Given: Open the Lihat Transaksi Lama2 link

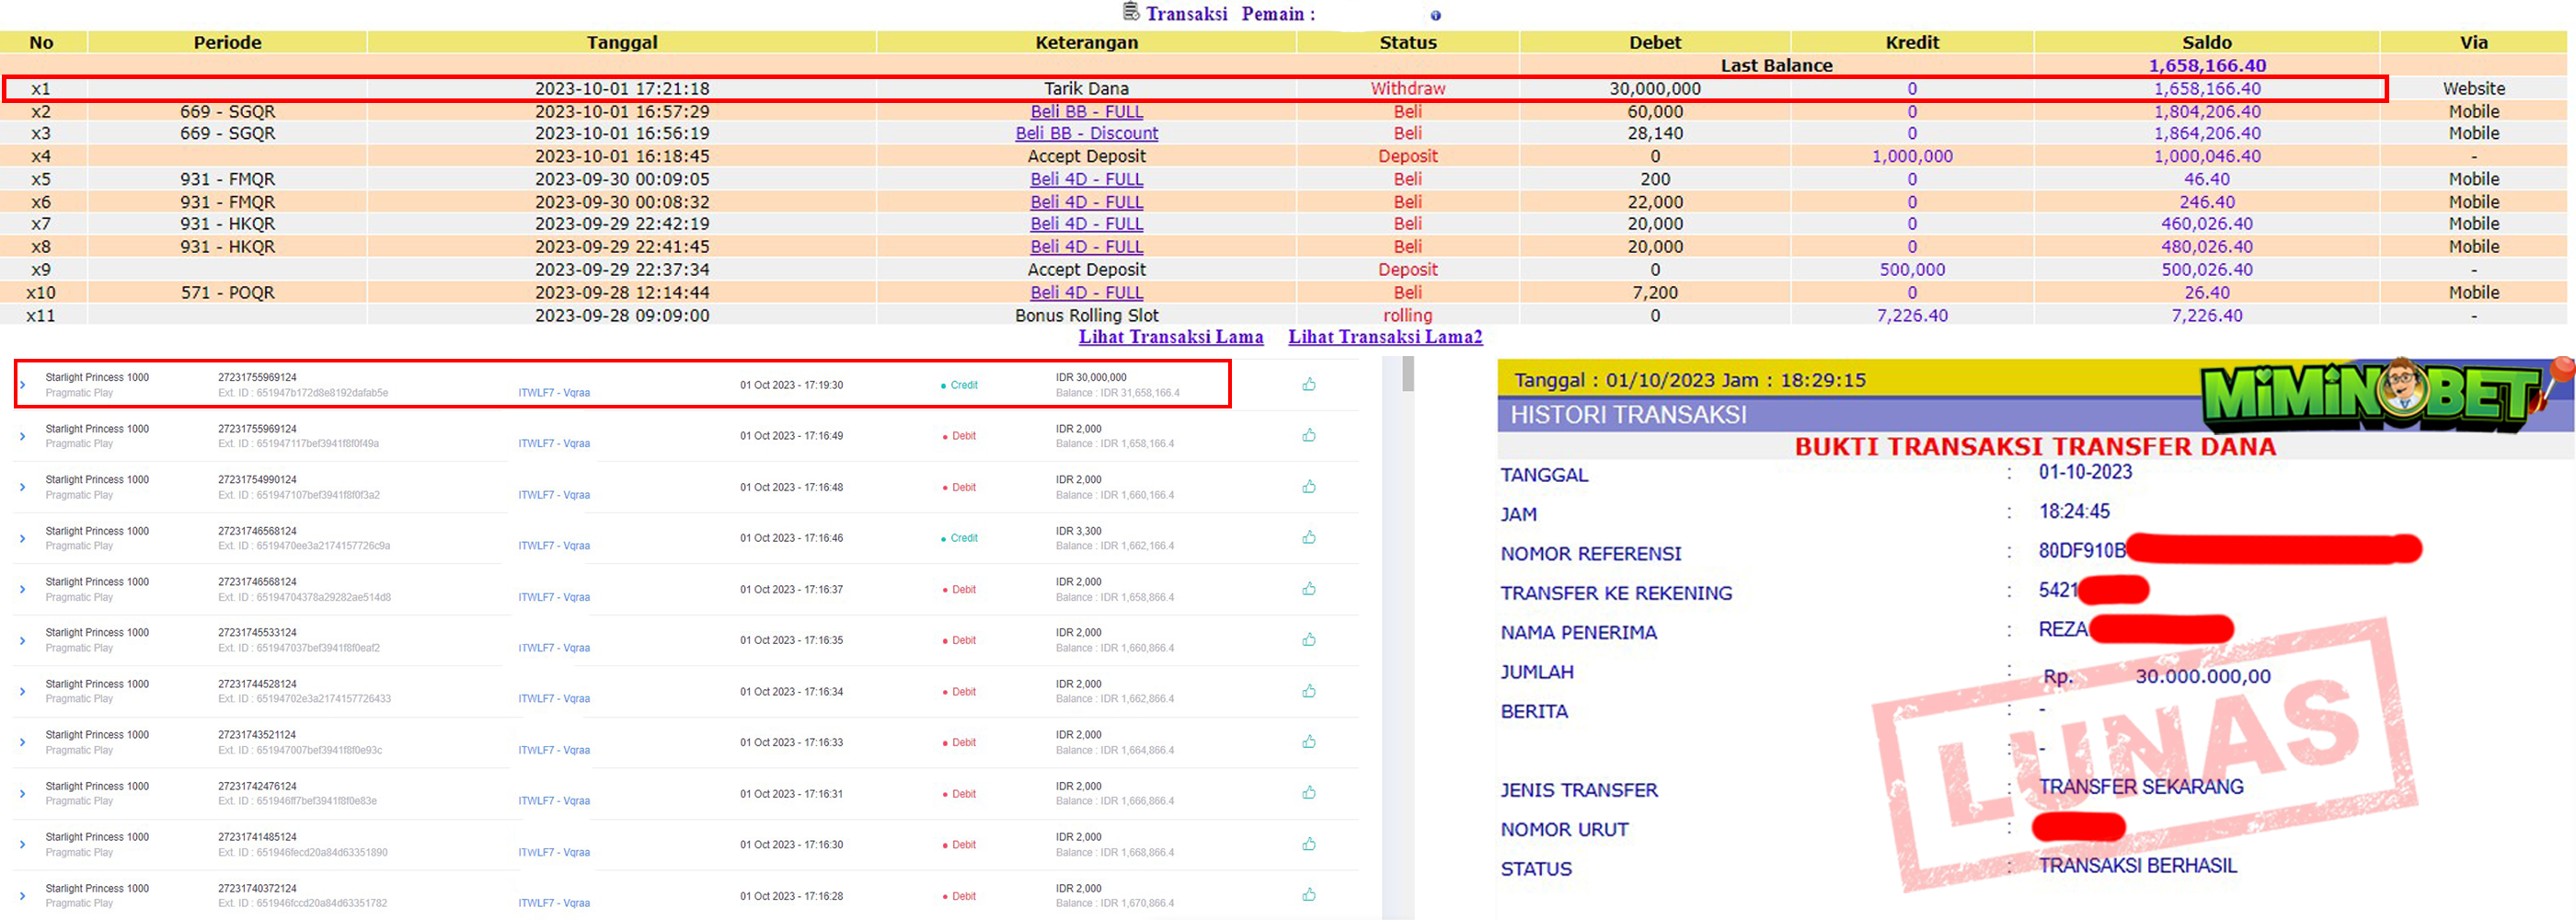Looking at the screenshot, I should pyautogui.click(x=1384, y=337).
